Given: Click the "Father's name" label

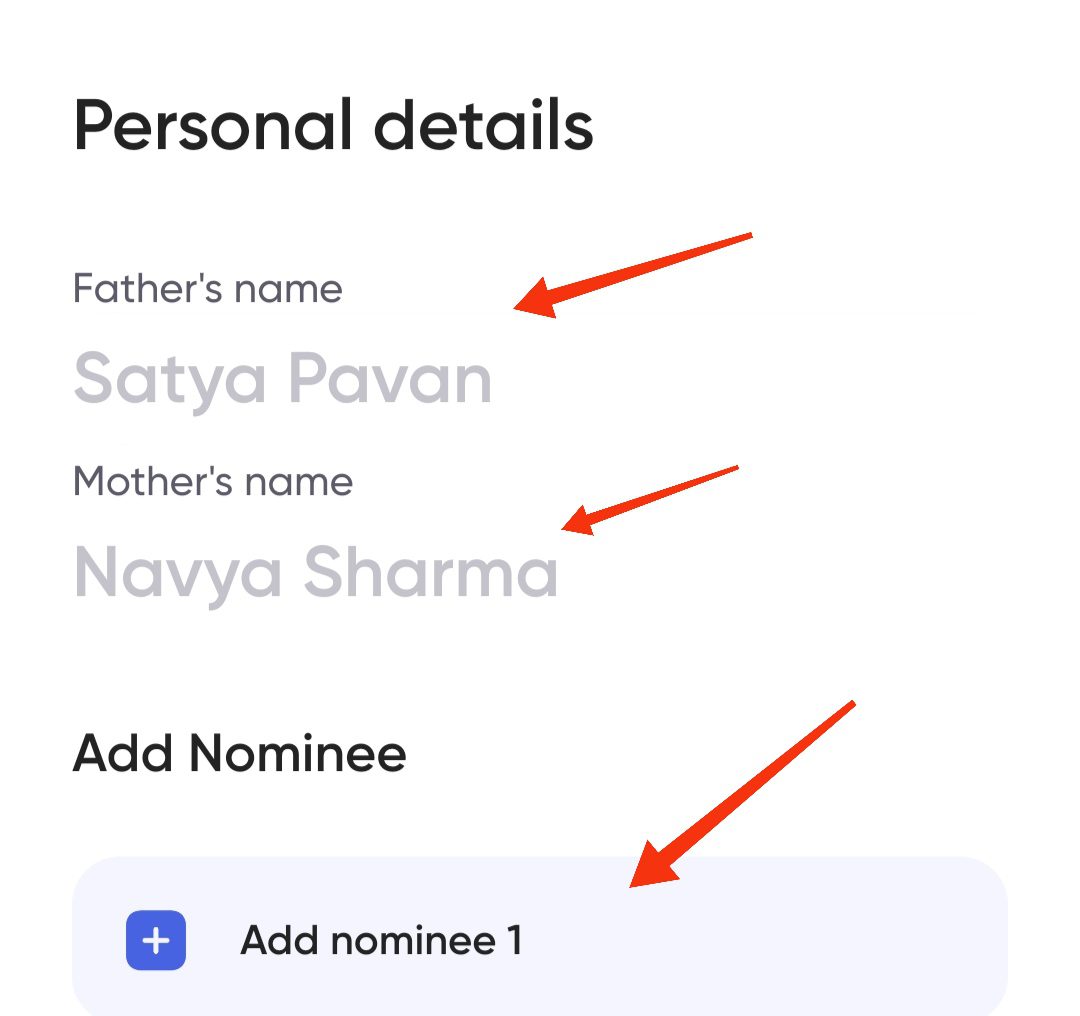Looking at the screenshot, I should 208,289.
